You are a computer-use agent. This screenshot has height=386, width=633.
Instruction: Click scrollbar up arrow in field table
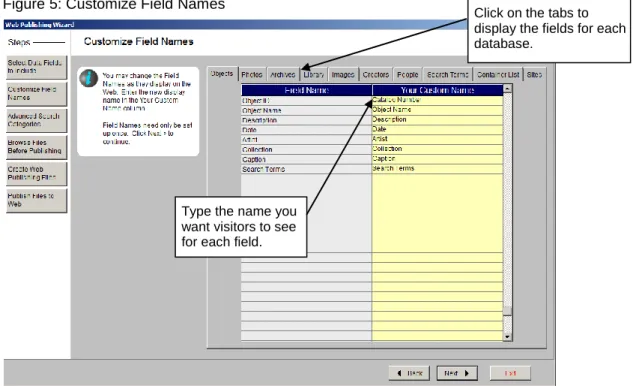[x=507, y=88]
